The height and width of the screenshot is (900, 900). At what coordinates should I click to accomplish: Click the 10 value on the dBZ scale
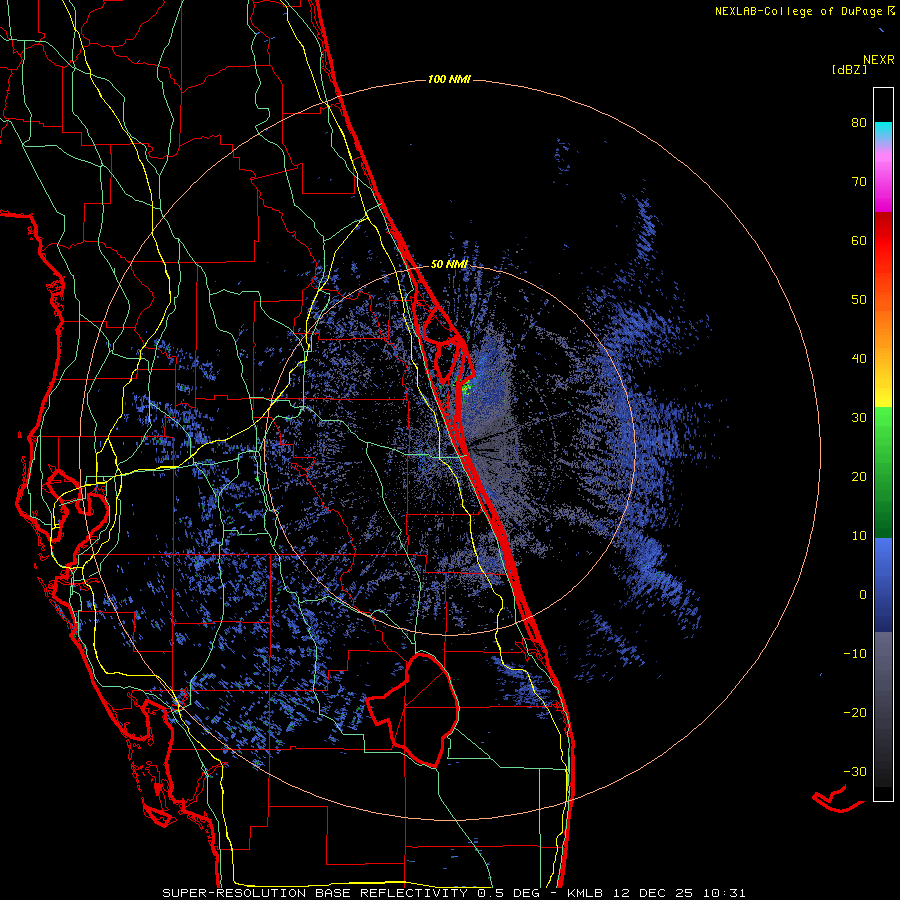(859, 536)
